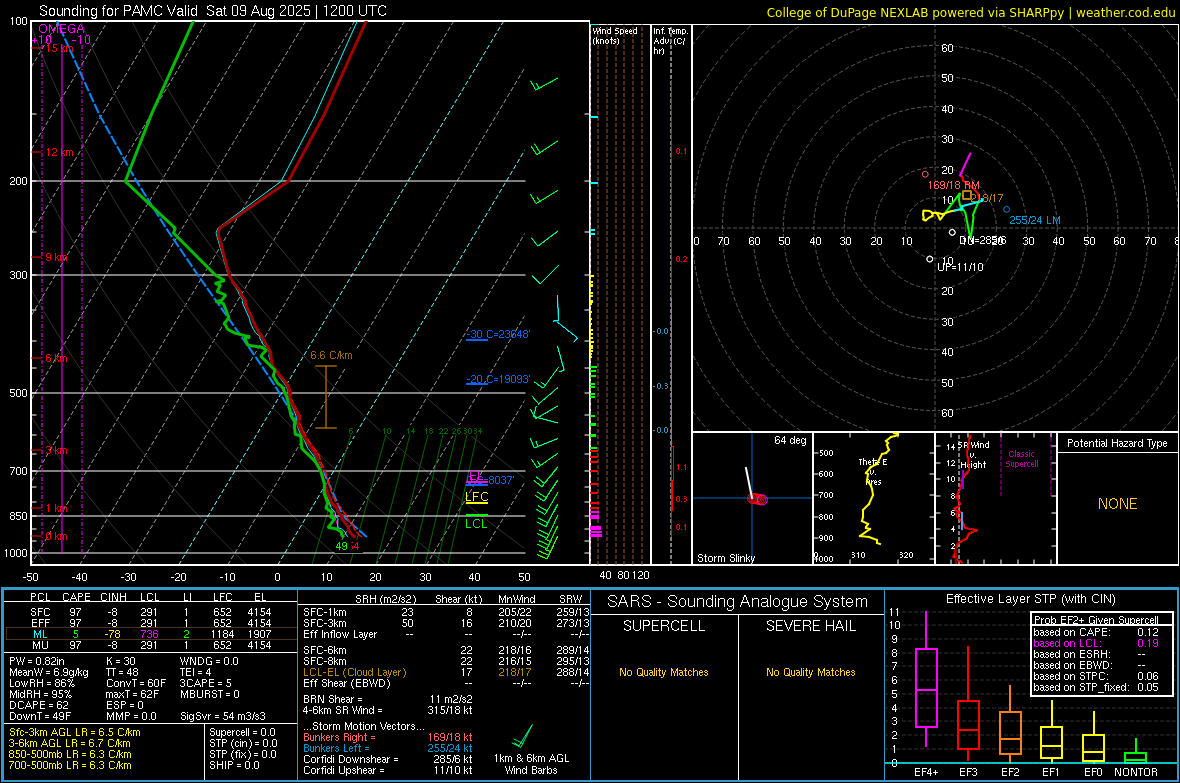
Task: Click the OMEGA label on the skew-T
Action: tap(61, 29)
